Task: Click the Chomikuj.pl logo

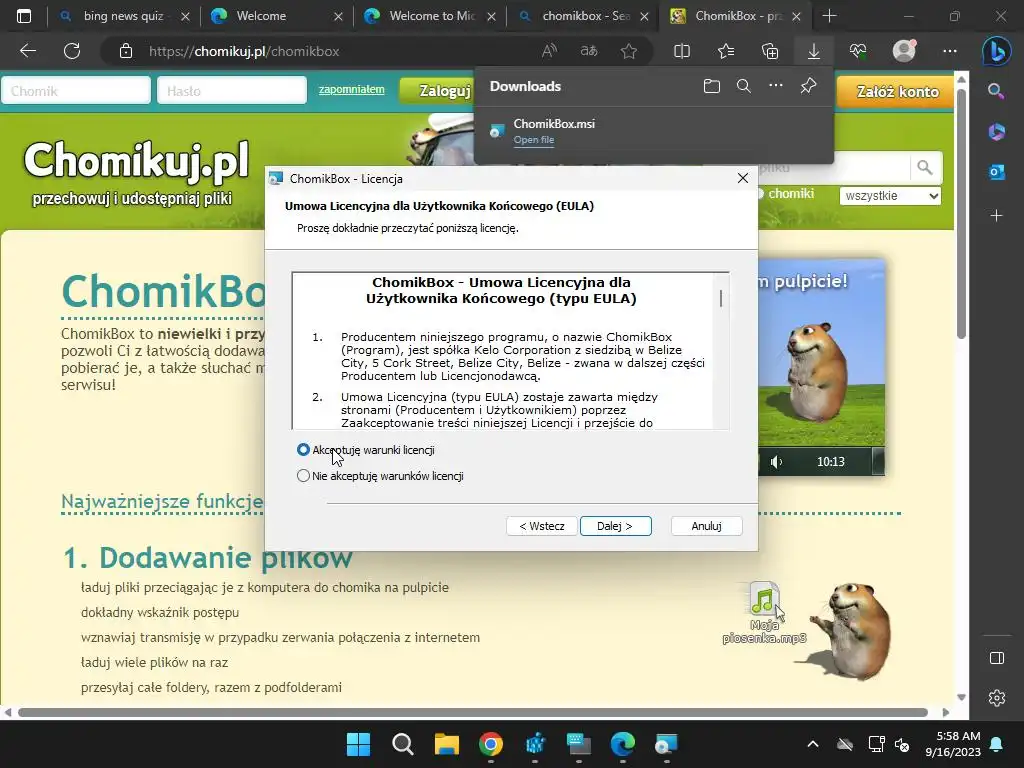Action: pos(136,161)
